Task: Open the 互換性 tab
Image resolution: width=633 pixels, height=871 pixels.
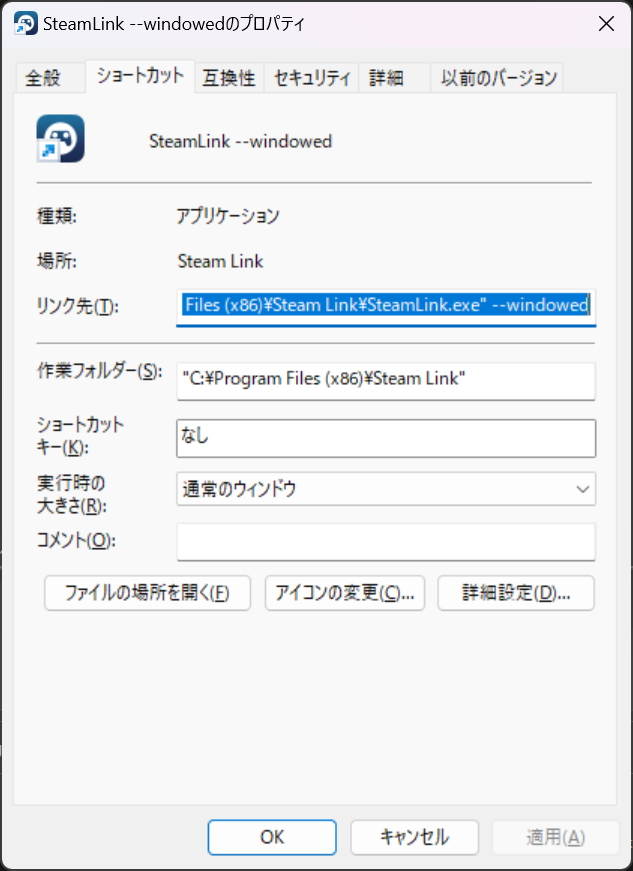Action: (x=229, y=78)
